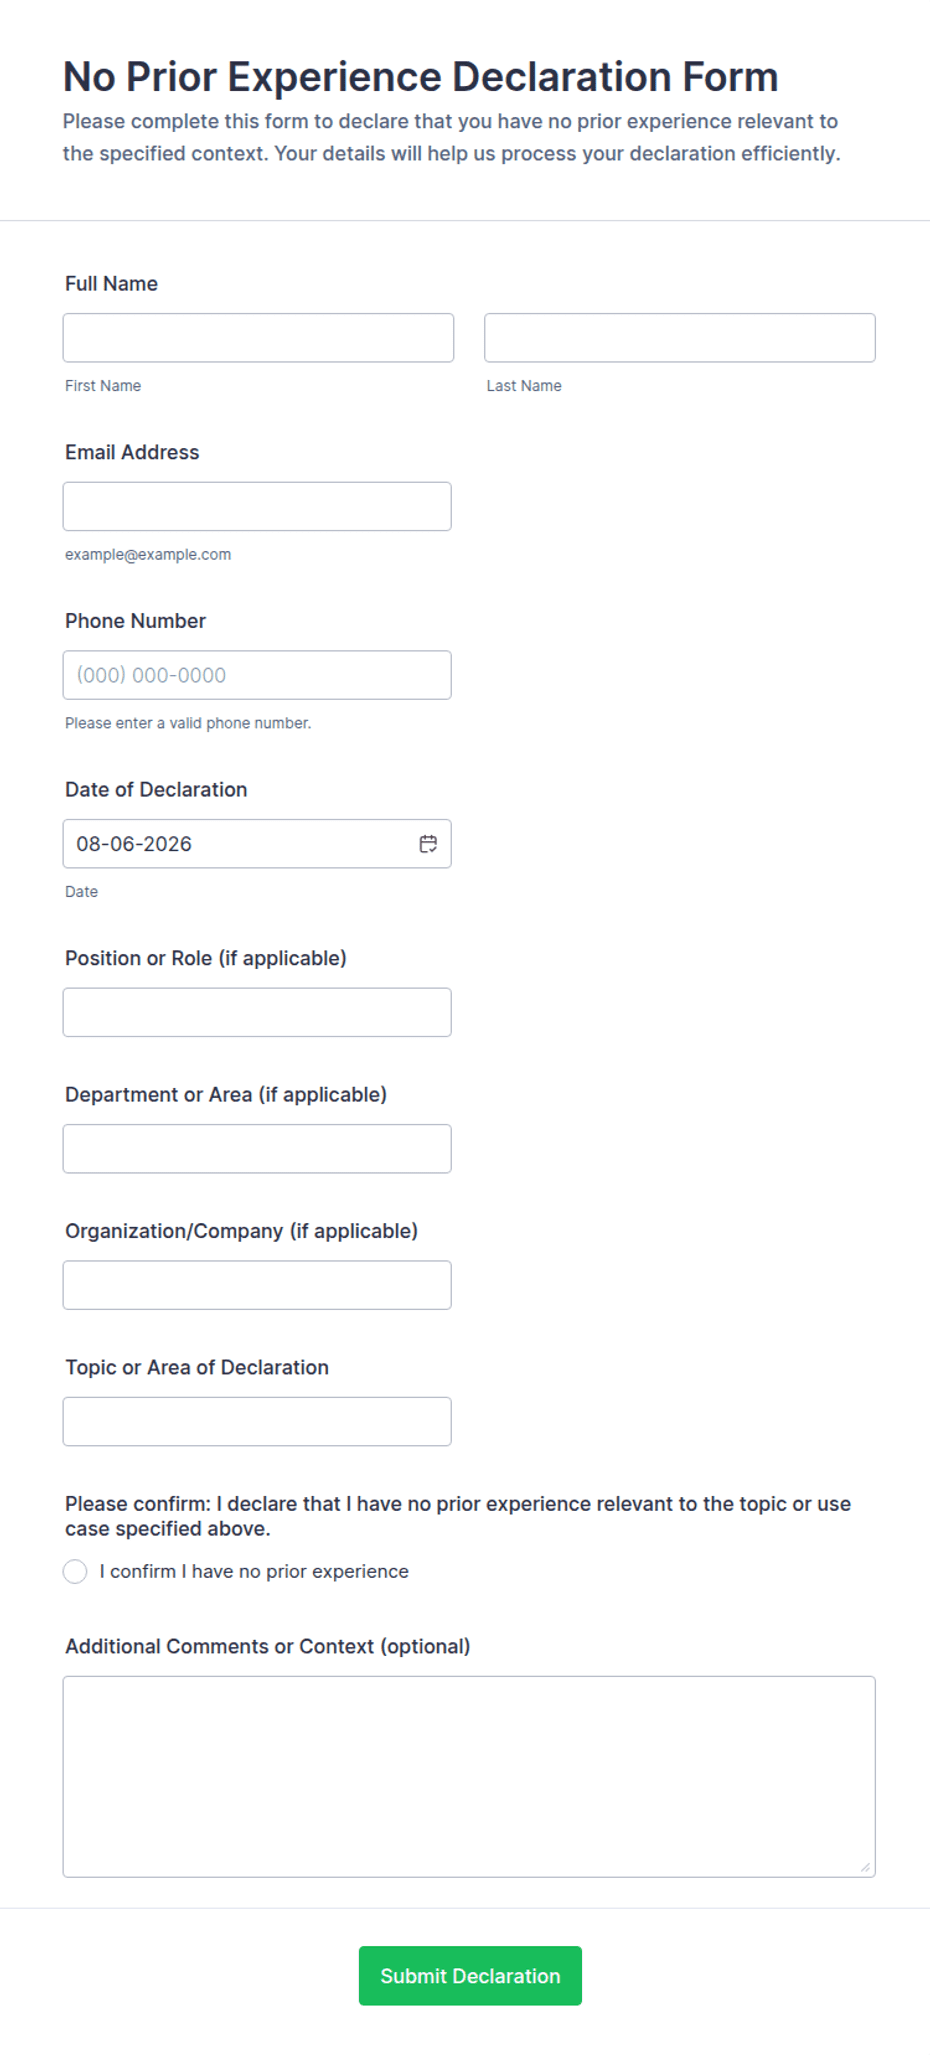
Task: Open the calendar date picker icon
Action: click(428, 844)
